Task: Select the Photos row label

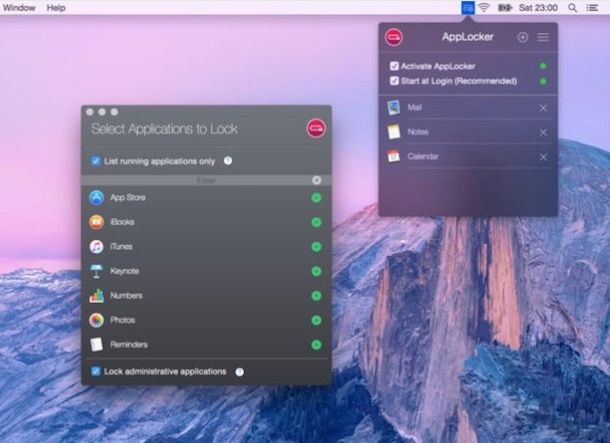Action: (x=123, y=320)
